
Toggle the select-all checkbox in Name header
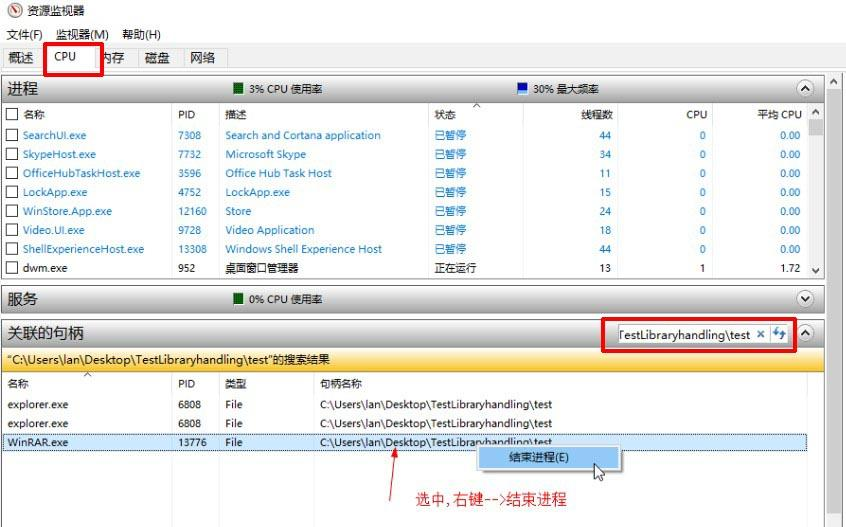pos(12,115)
